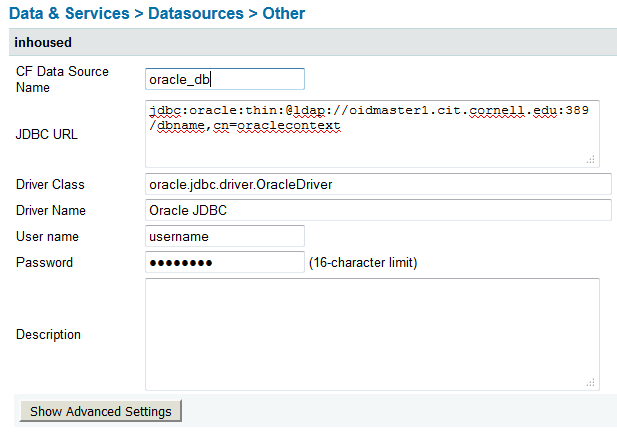Viewport: 617px width, 433px height.
Task: Select the User name input box
Action: click(x=225, y=236)
